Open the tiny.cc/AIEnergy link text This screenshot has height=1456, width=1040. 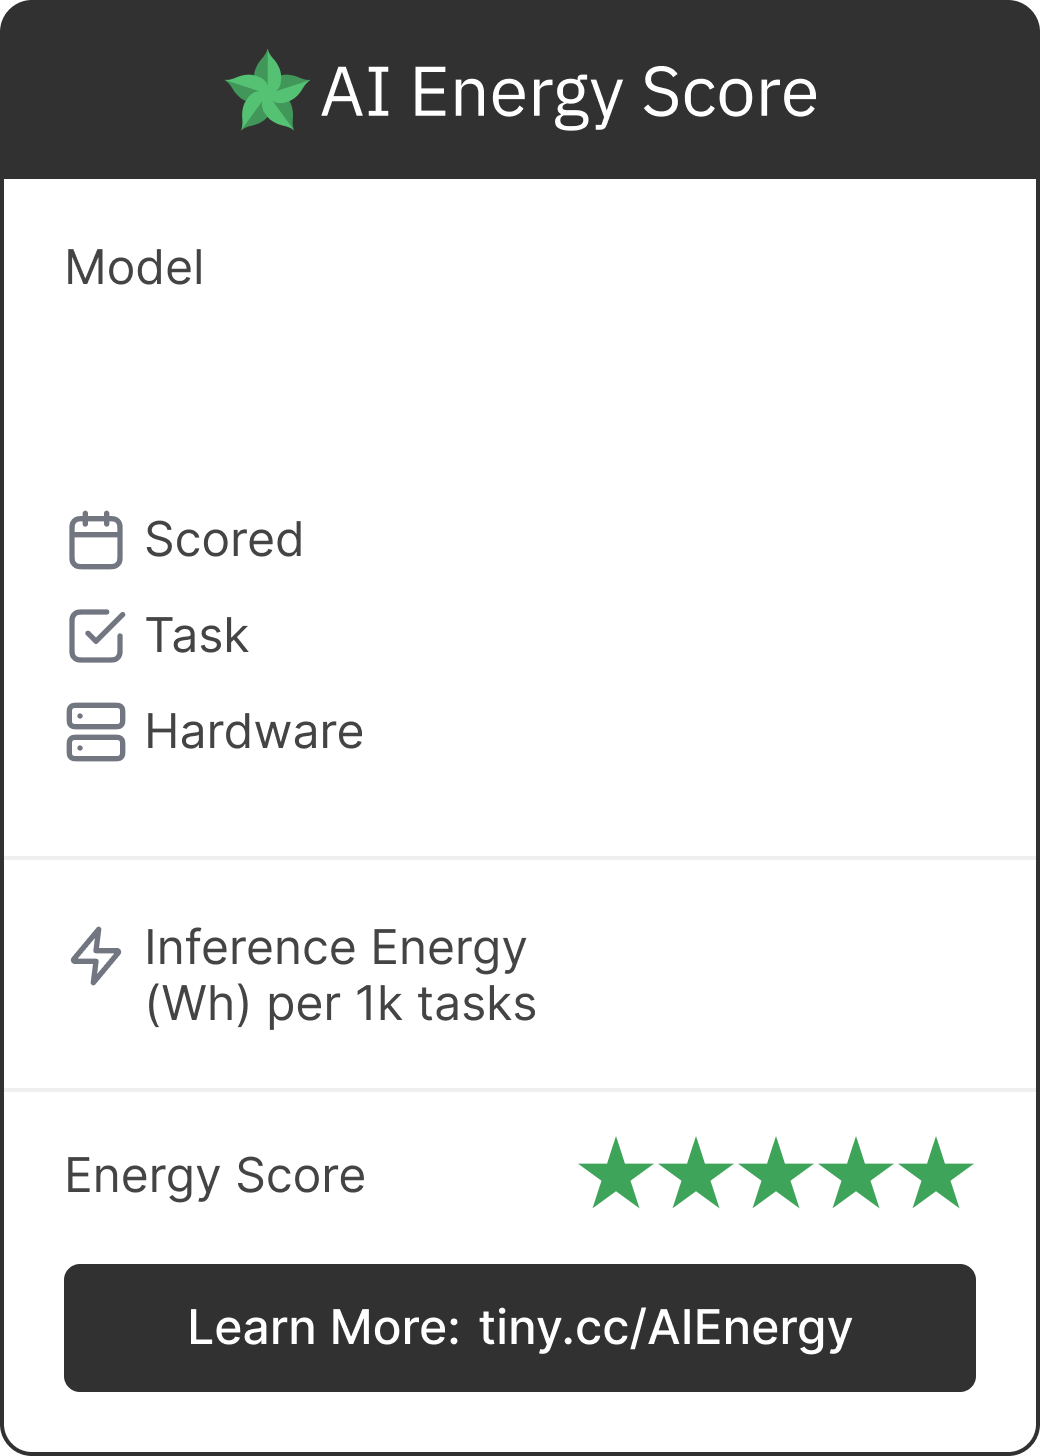[x=665, y=1328]
